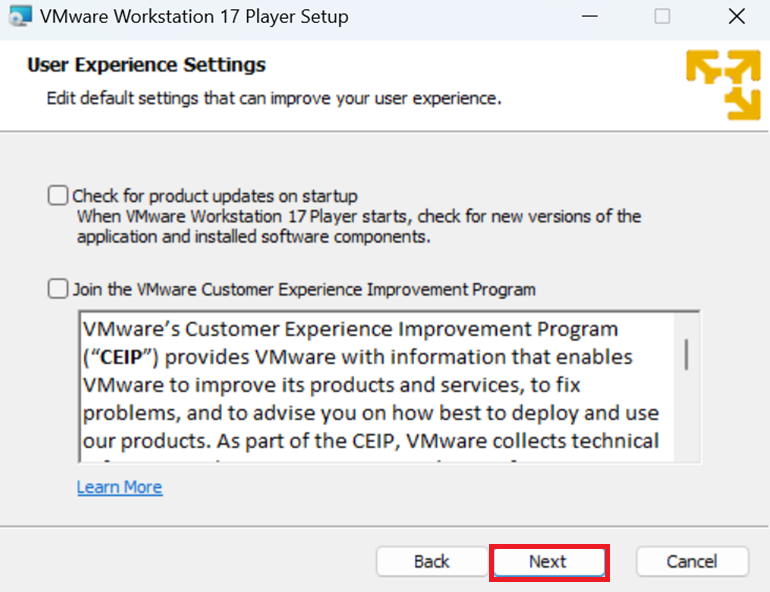Open the Learn More link
Image resolution: width=770 pixels, height=592 pixels.
(x=119, y=487)
